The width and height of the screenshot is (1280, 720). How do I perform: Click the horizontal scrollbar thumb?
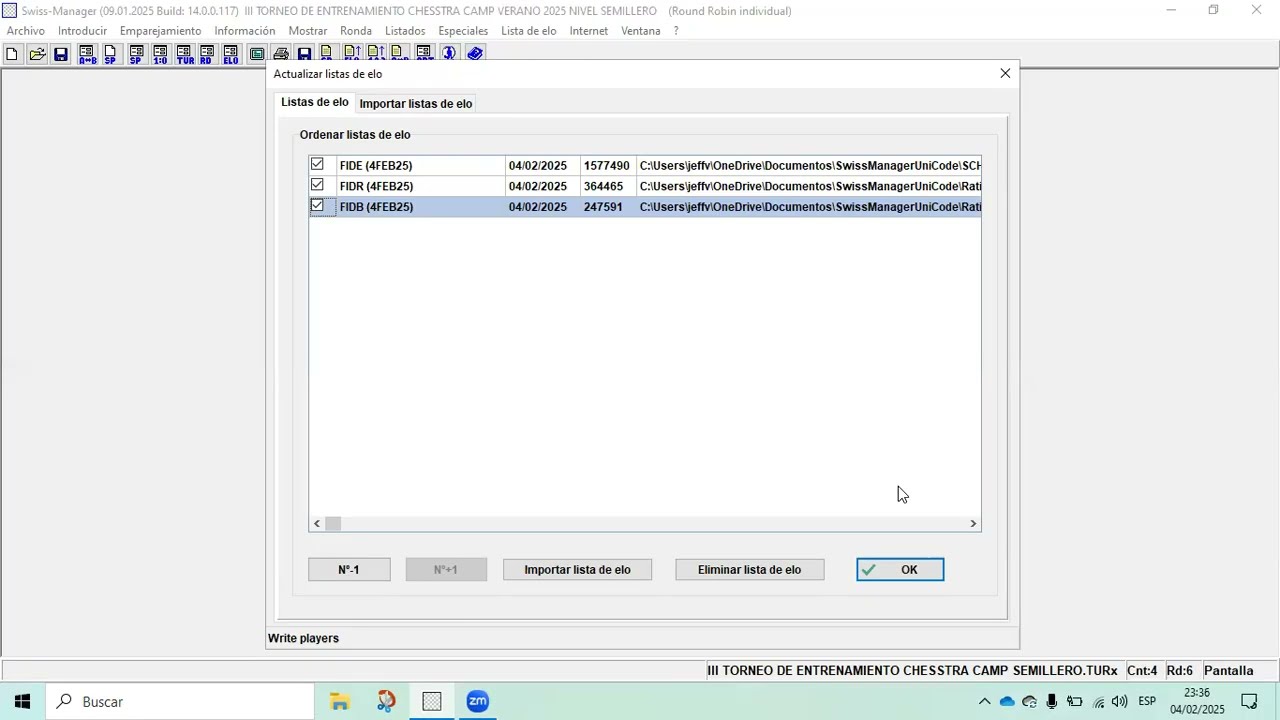point(333,524)
